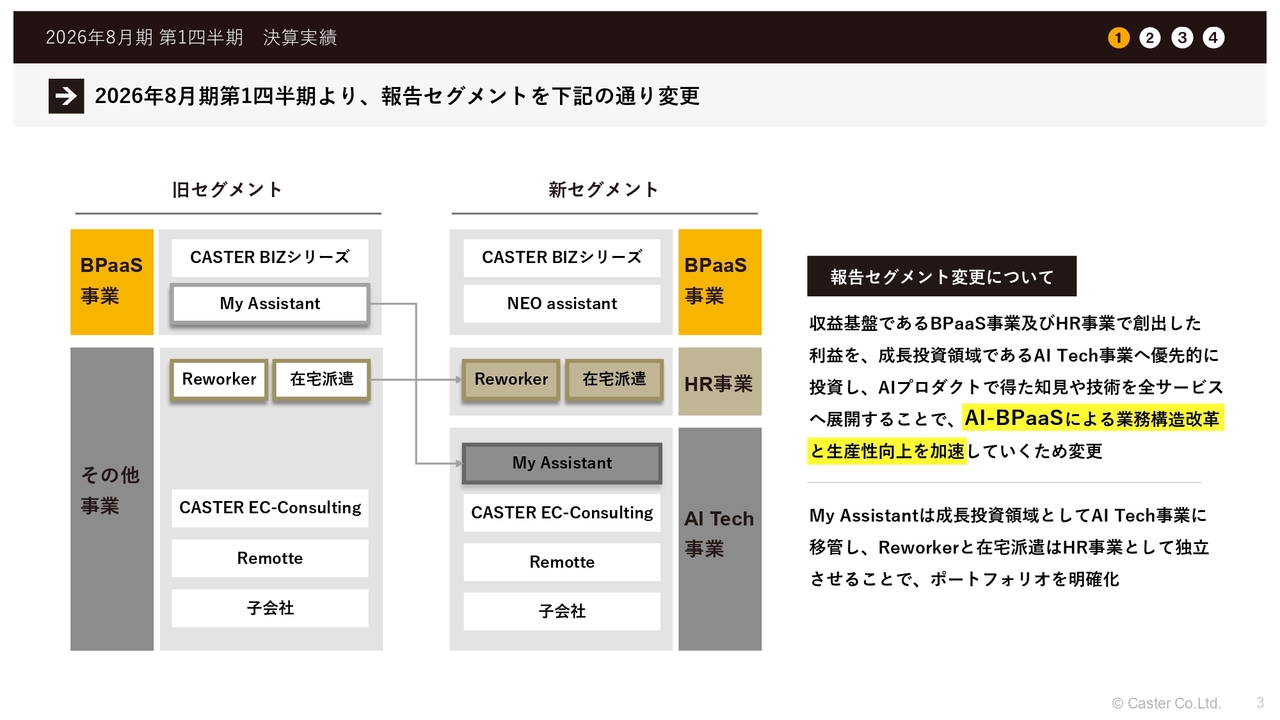Image resolution: width=1280 pixels, height=720 pixels.
Task: Switch to slide tab numbered 2
Action: click(x=1149, y=37)
